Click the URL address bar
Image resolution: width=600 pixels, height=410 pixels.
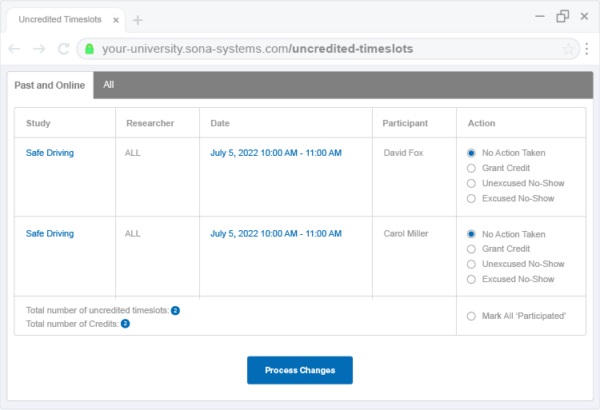click(300, 48)
